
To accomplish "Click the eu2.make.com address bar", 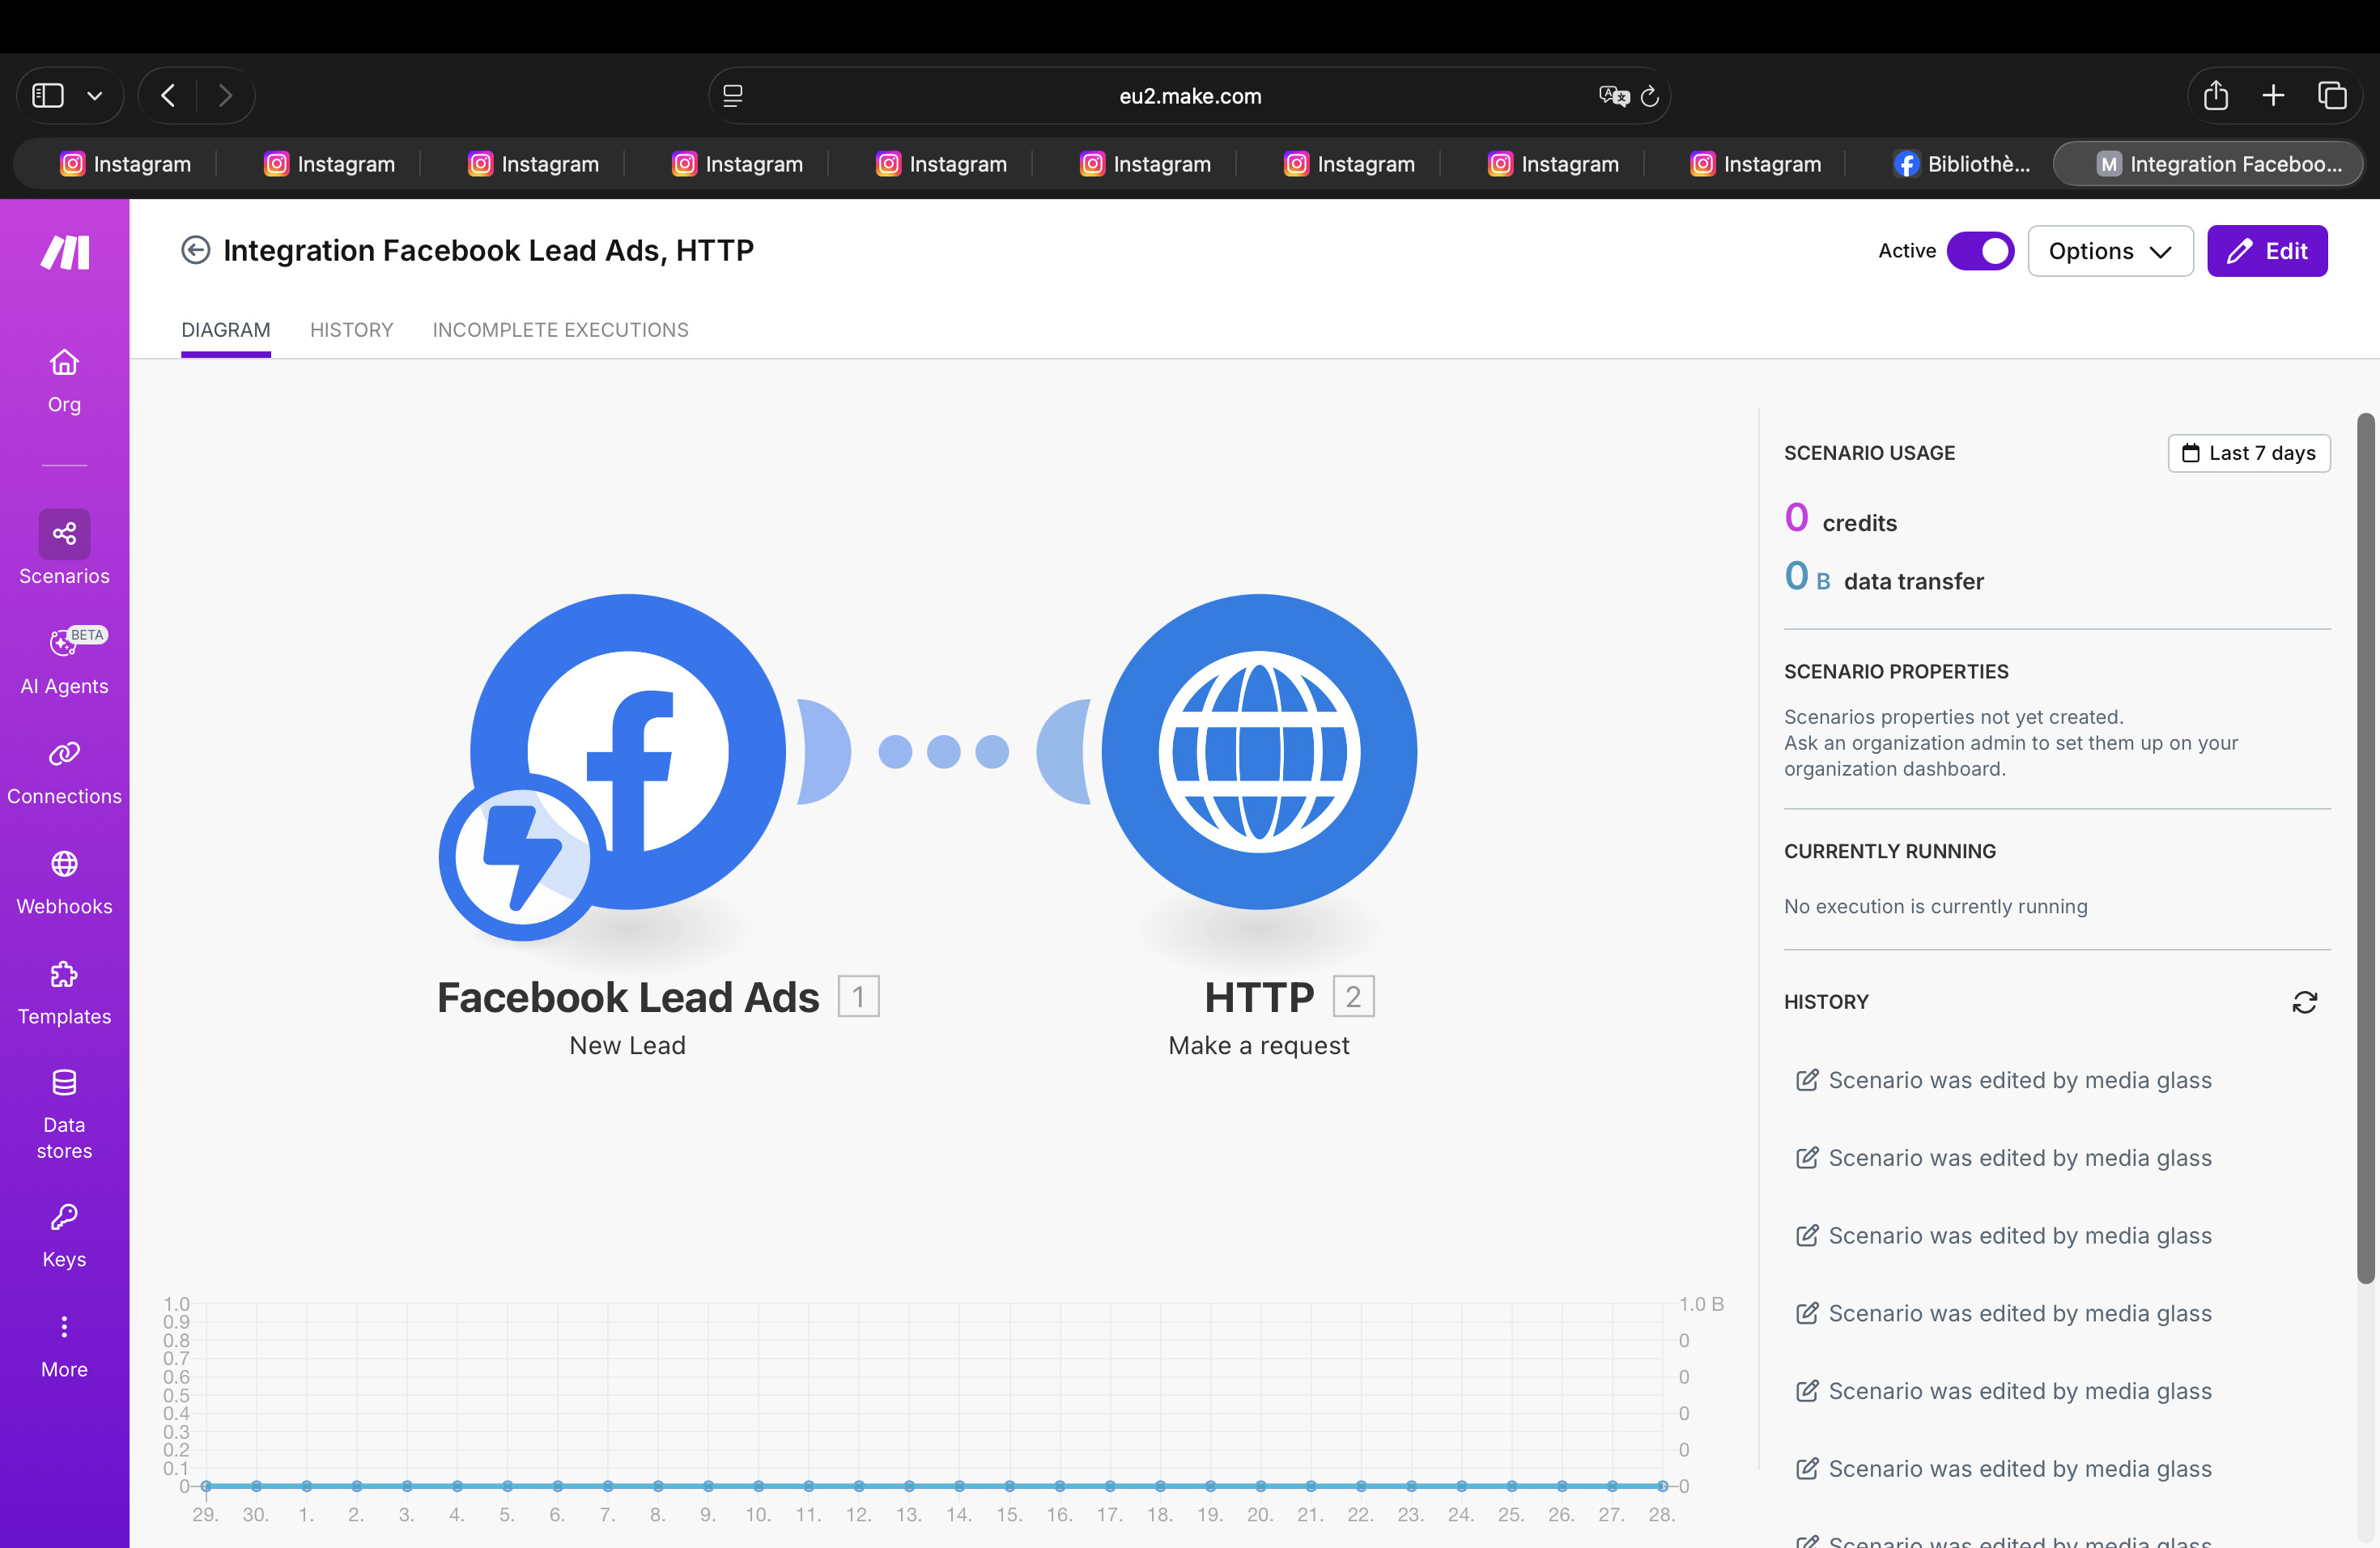I will pyautogui.click(x=1189, y=96).
